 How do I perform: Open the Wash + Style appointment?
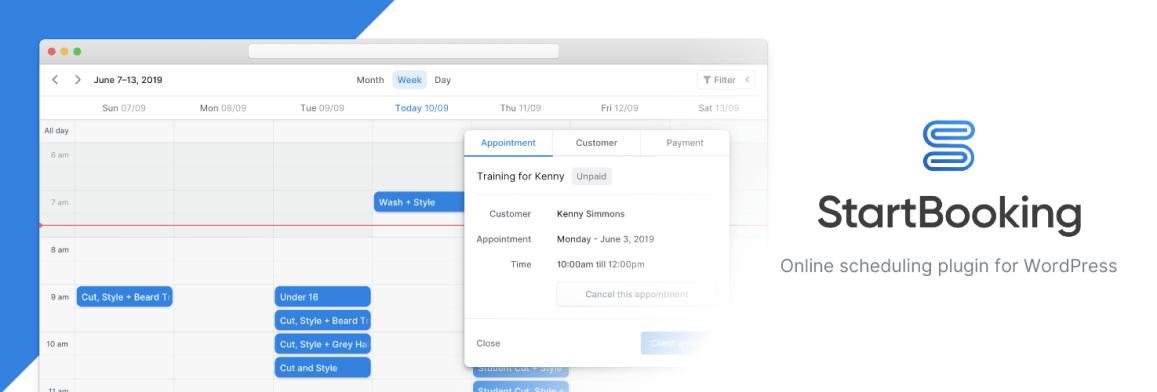tap(419, 202)
